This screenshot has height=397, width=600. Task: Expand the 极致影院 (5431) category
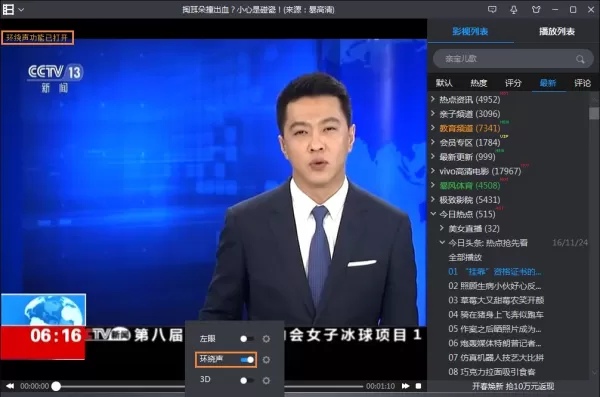(x=433, y=199)
